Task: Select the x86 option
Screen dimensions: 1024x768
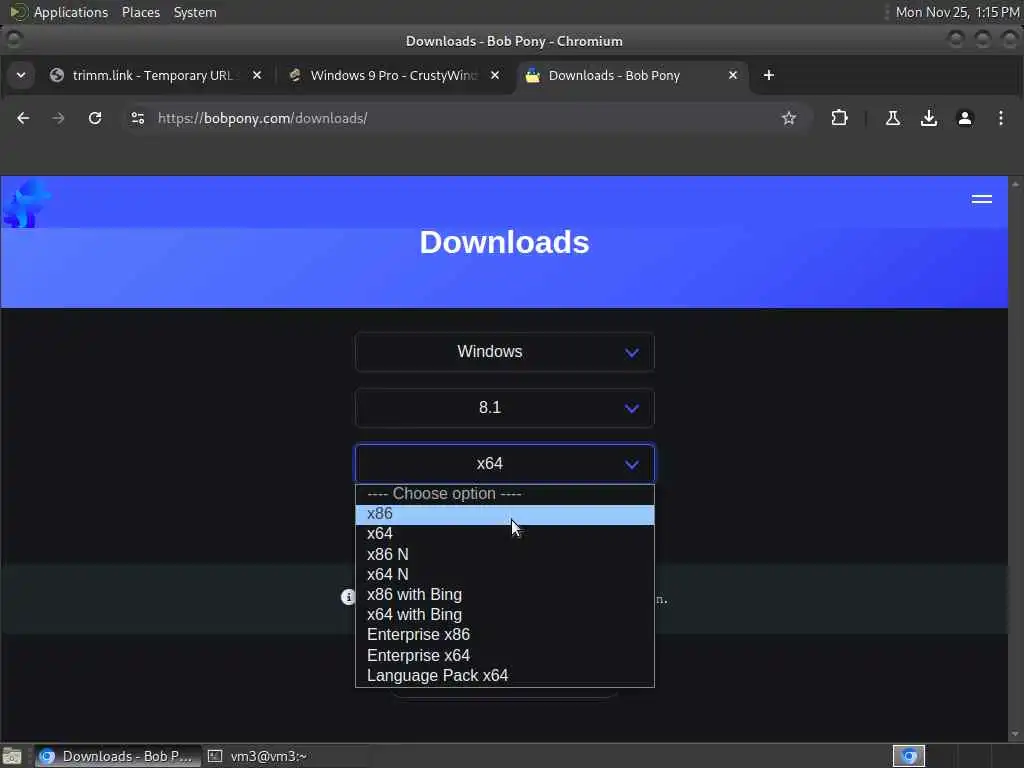Action: [505, 514]
